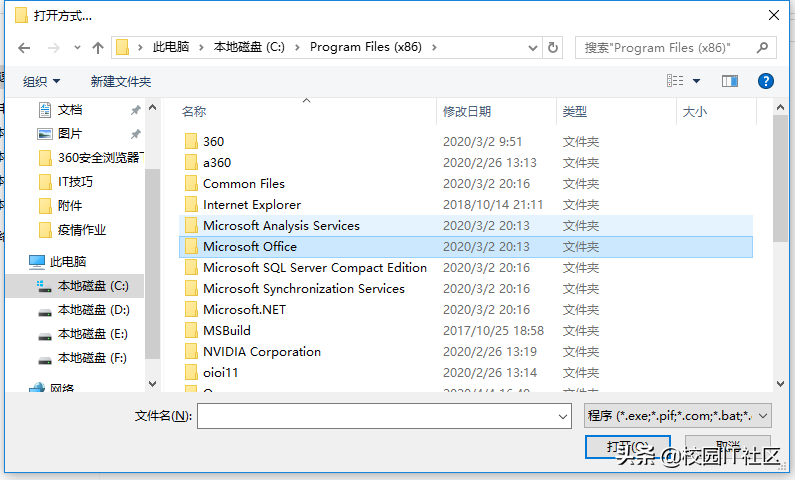Viewport: 795px width, 480px height.
Task: Expand chevron after 此电脑 breadcrumb
Action: pyautogui.click(x=201, y=47)
